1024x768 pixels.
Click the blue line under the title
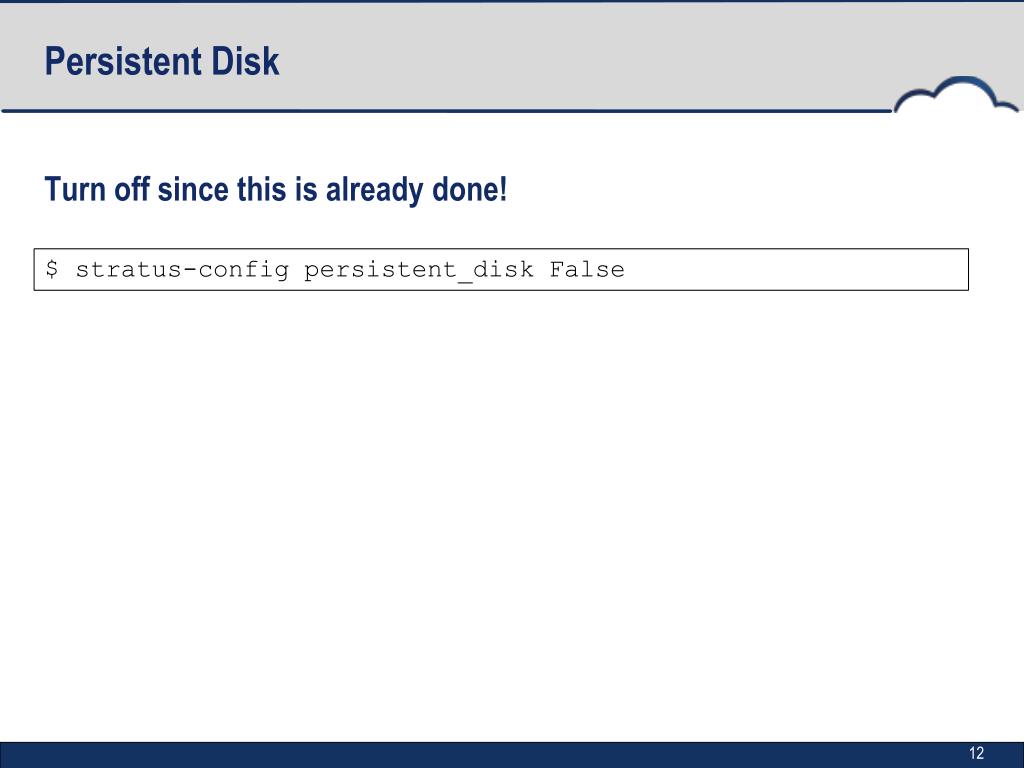coord(447,111)
